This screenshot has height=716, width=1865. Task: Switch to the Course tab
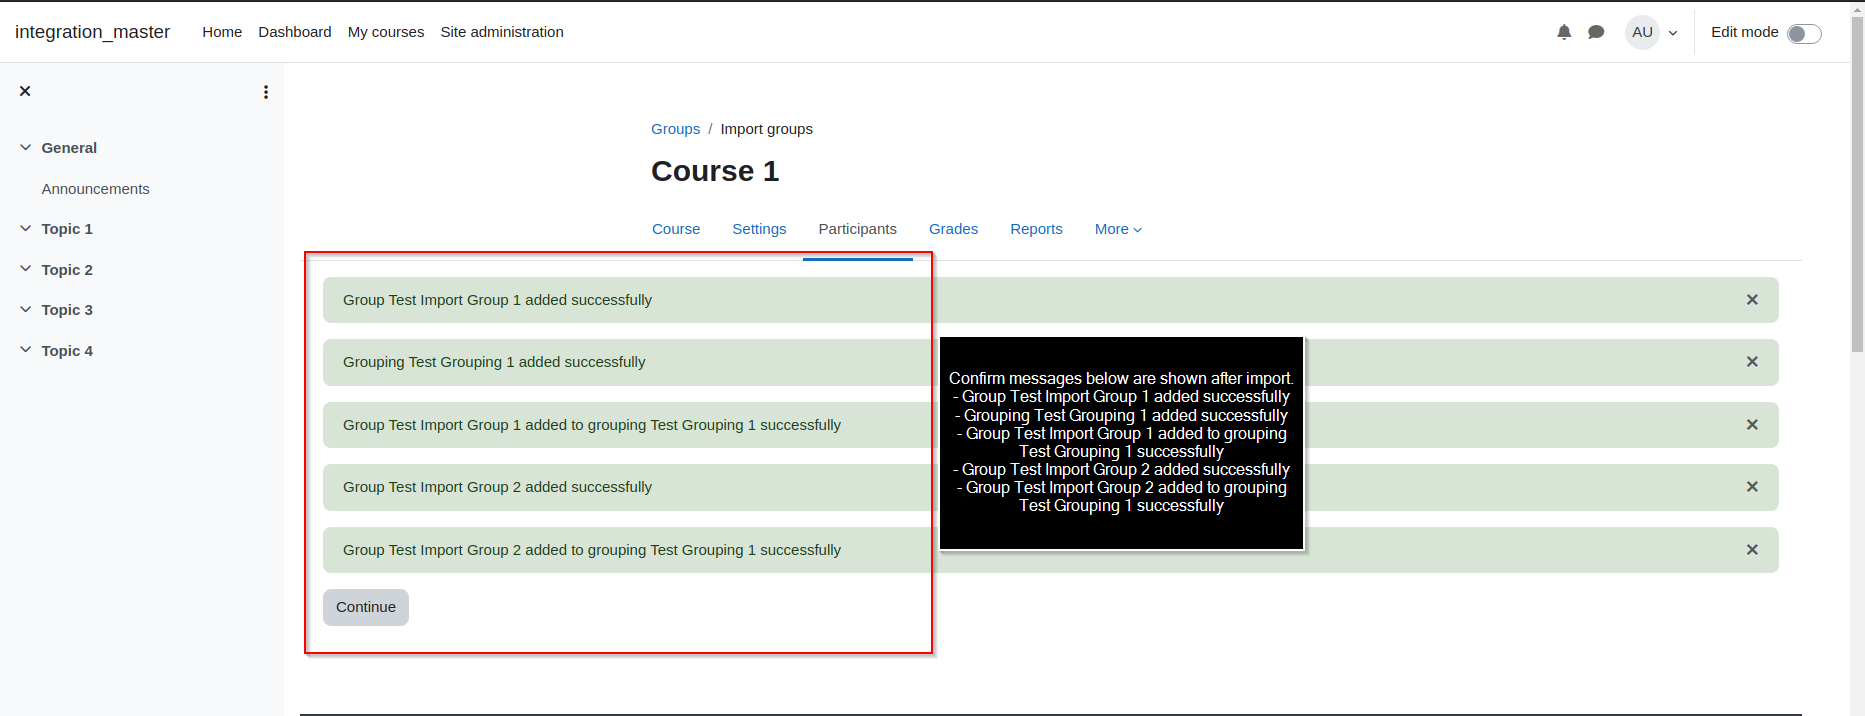(676, 229)
